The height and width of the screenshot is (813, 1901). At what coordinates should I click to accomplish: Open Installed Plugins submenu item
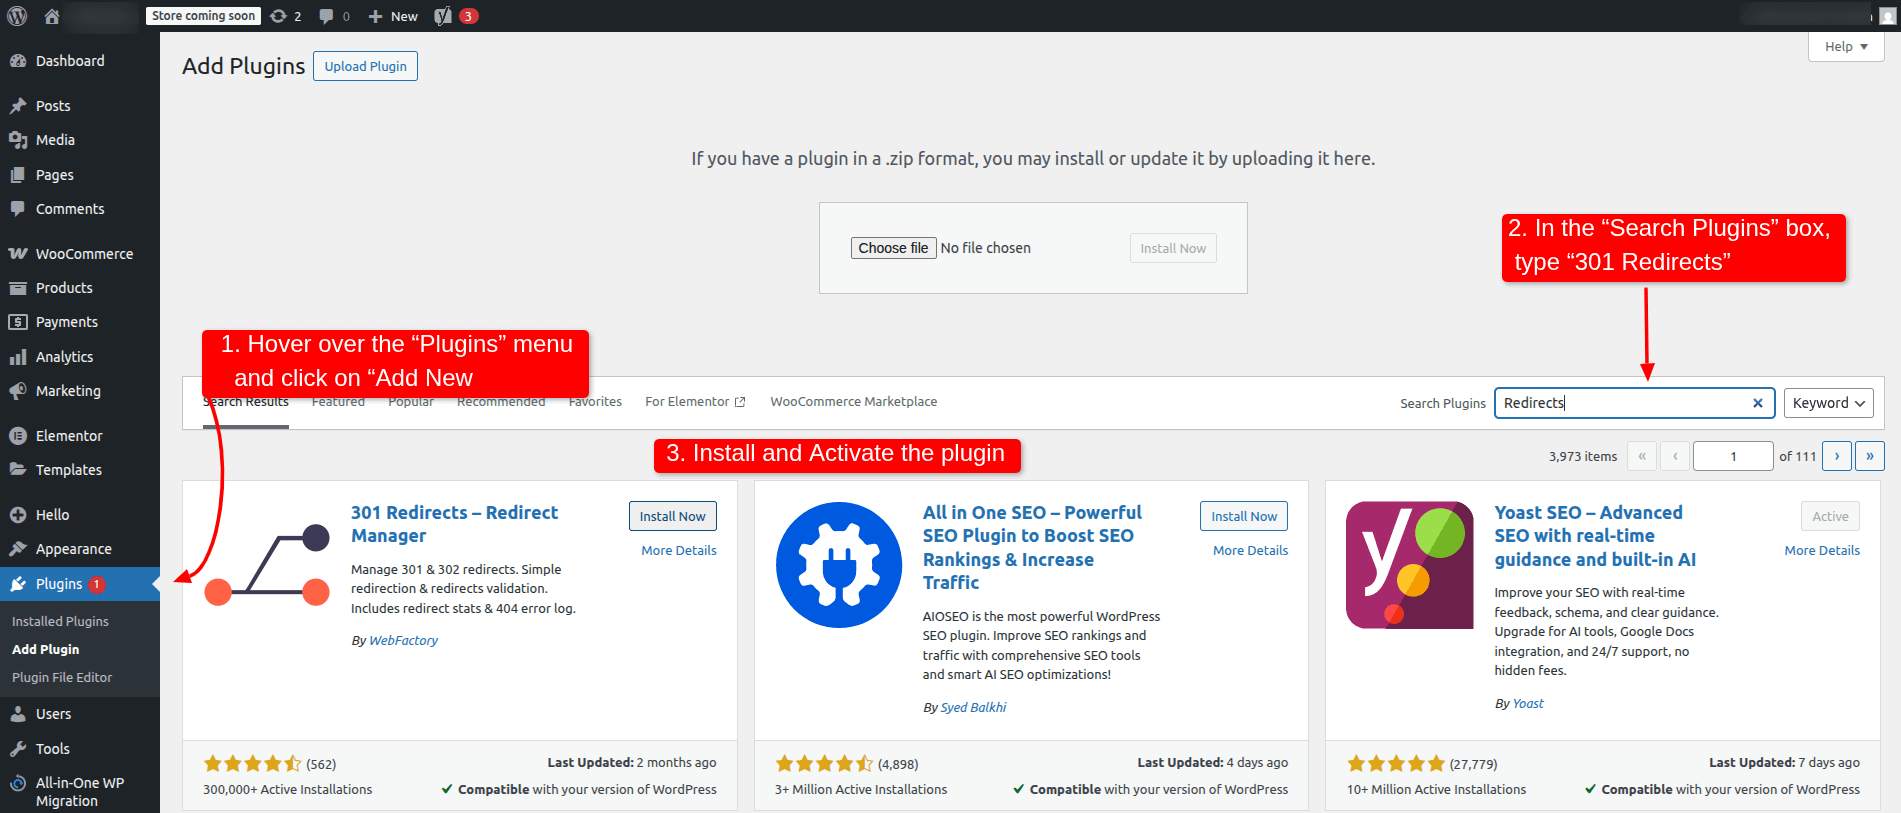coord(60,621)
